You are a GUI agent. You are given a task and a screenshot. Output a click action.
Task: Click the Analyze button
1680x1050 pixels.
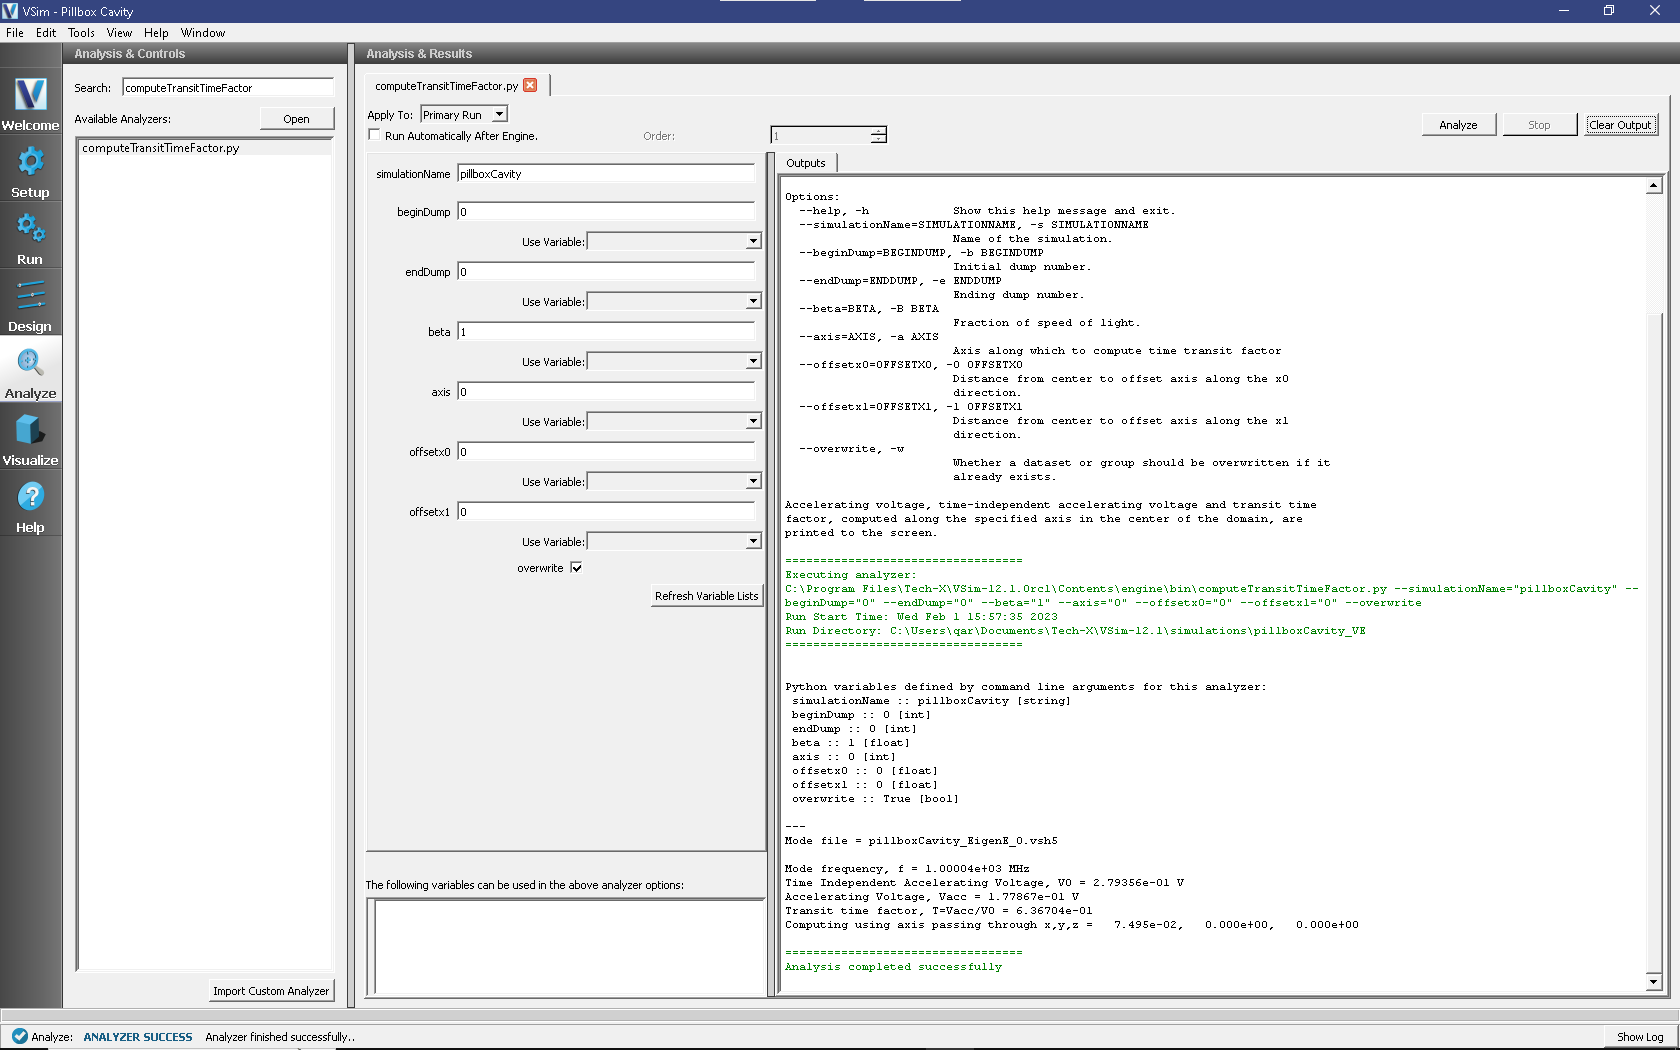click(1458, 125)
